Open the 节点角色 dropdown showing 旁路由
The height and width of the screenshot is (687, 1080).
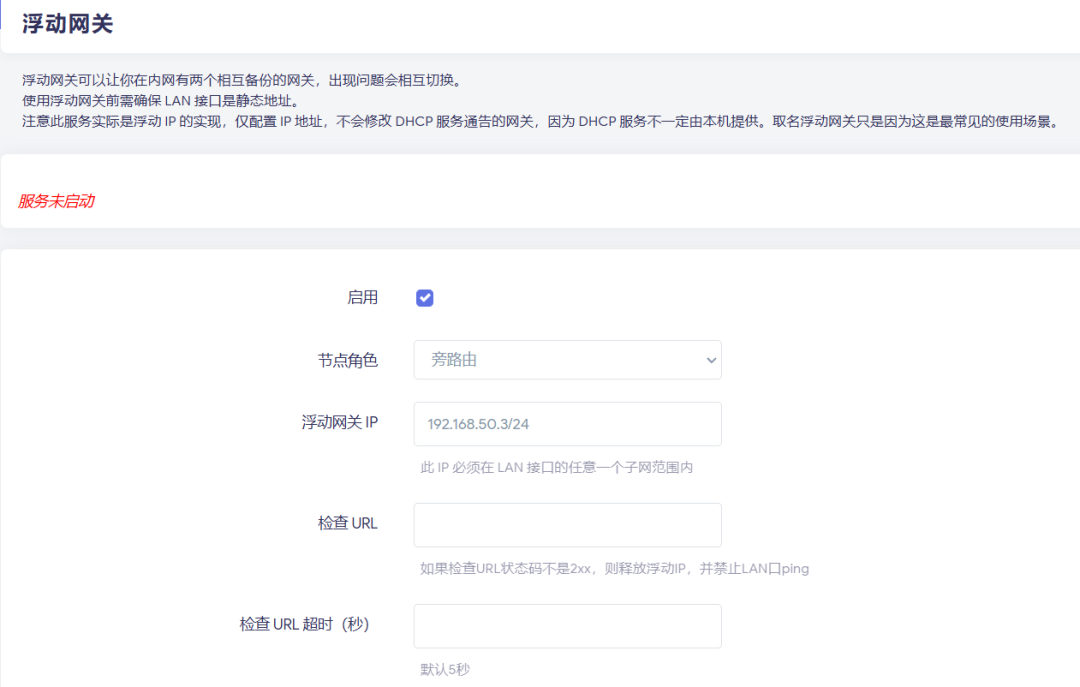pos(566,360)
